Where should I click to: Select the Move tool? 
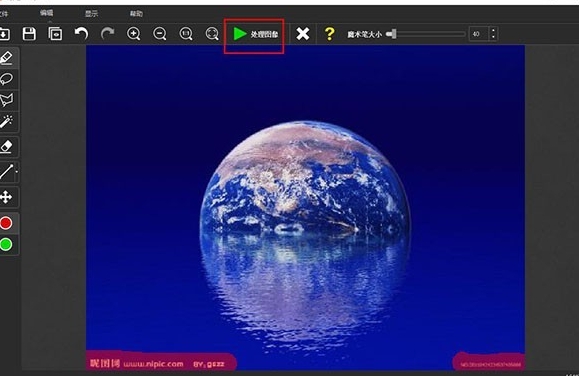[x=6, y=197]
